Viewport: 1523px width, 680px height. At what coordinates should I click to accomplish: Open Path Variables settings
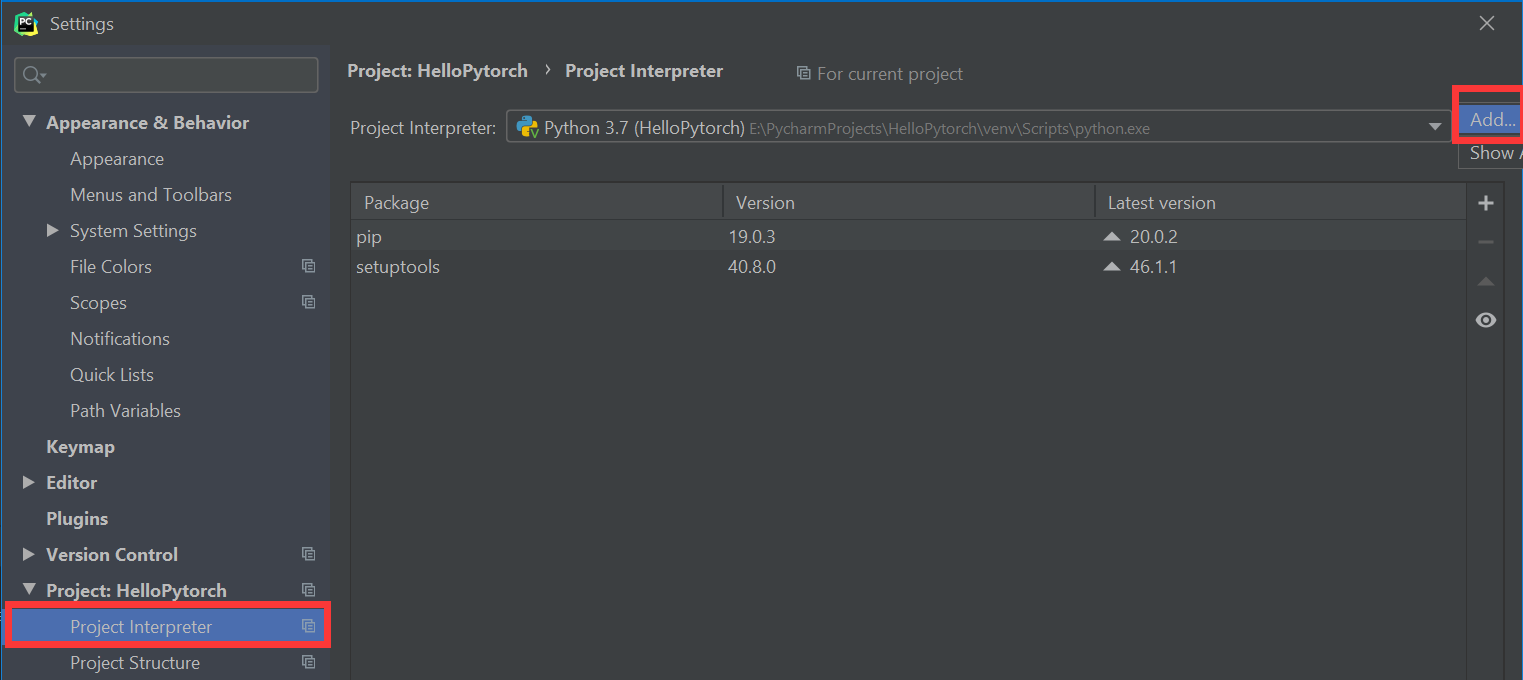(125, 411)
